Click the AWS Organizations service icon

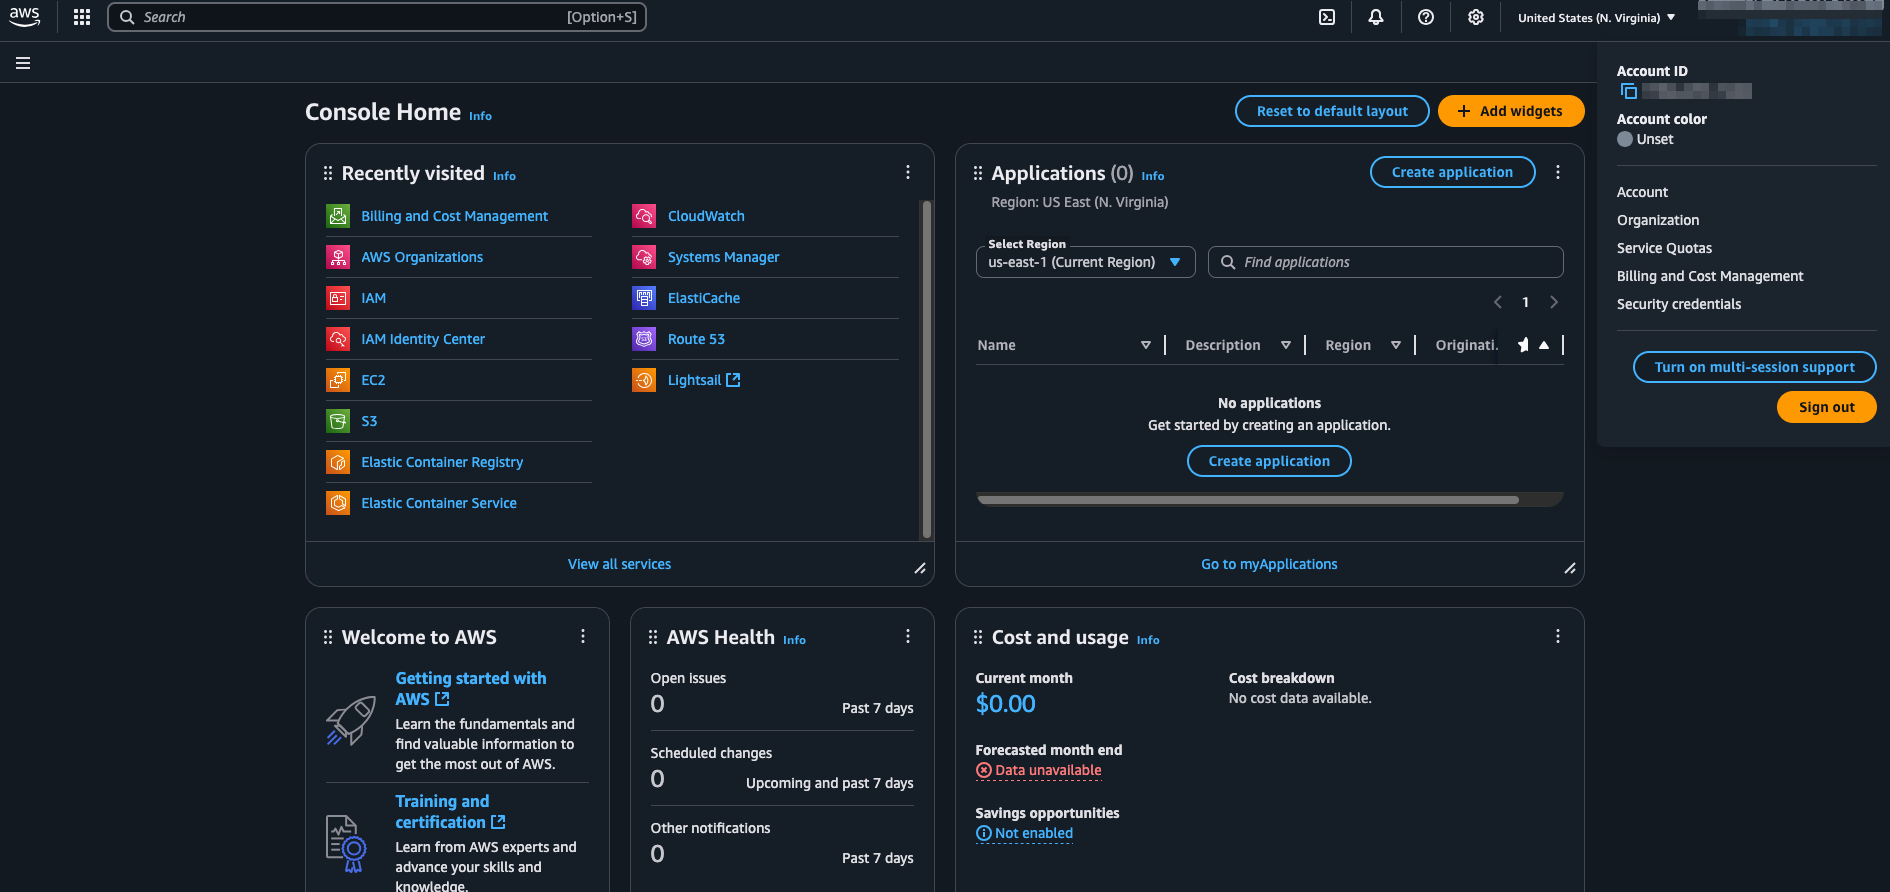point(338,257)
